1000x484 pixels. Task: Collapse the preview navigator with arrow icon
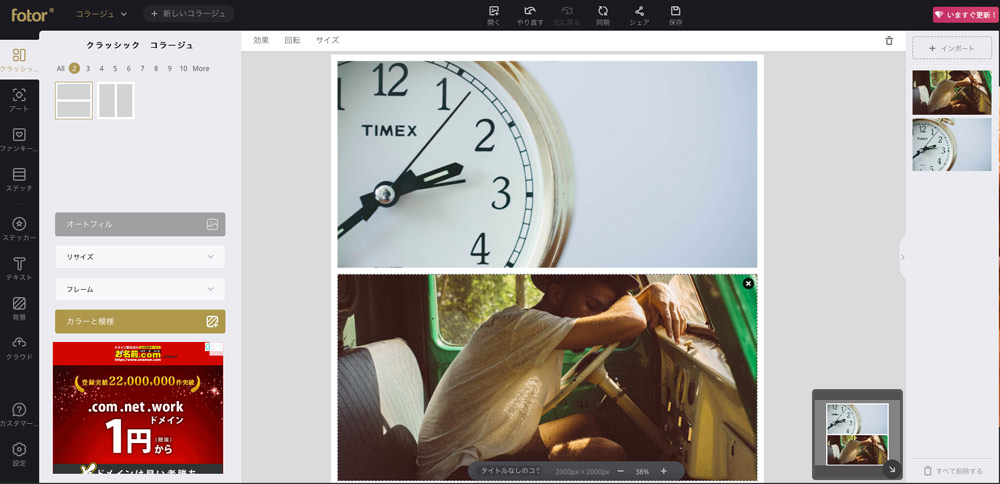[892, 469]
